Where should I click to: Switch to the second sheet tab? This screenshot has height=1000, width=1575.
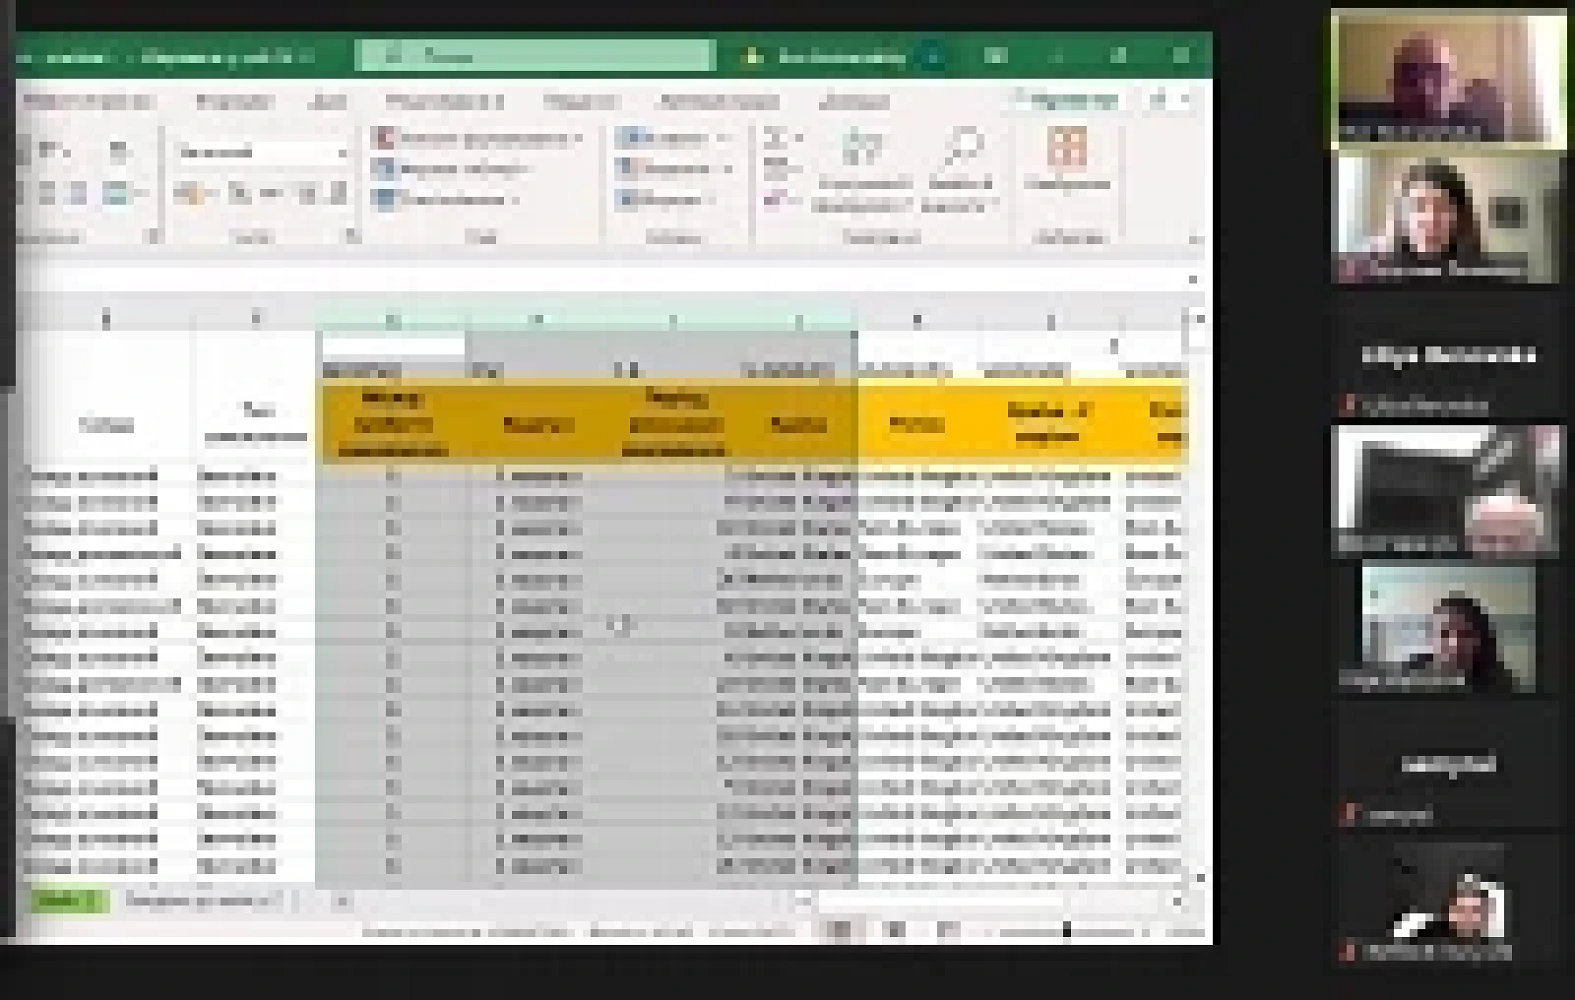[x=200, y=901]
